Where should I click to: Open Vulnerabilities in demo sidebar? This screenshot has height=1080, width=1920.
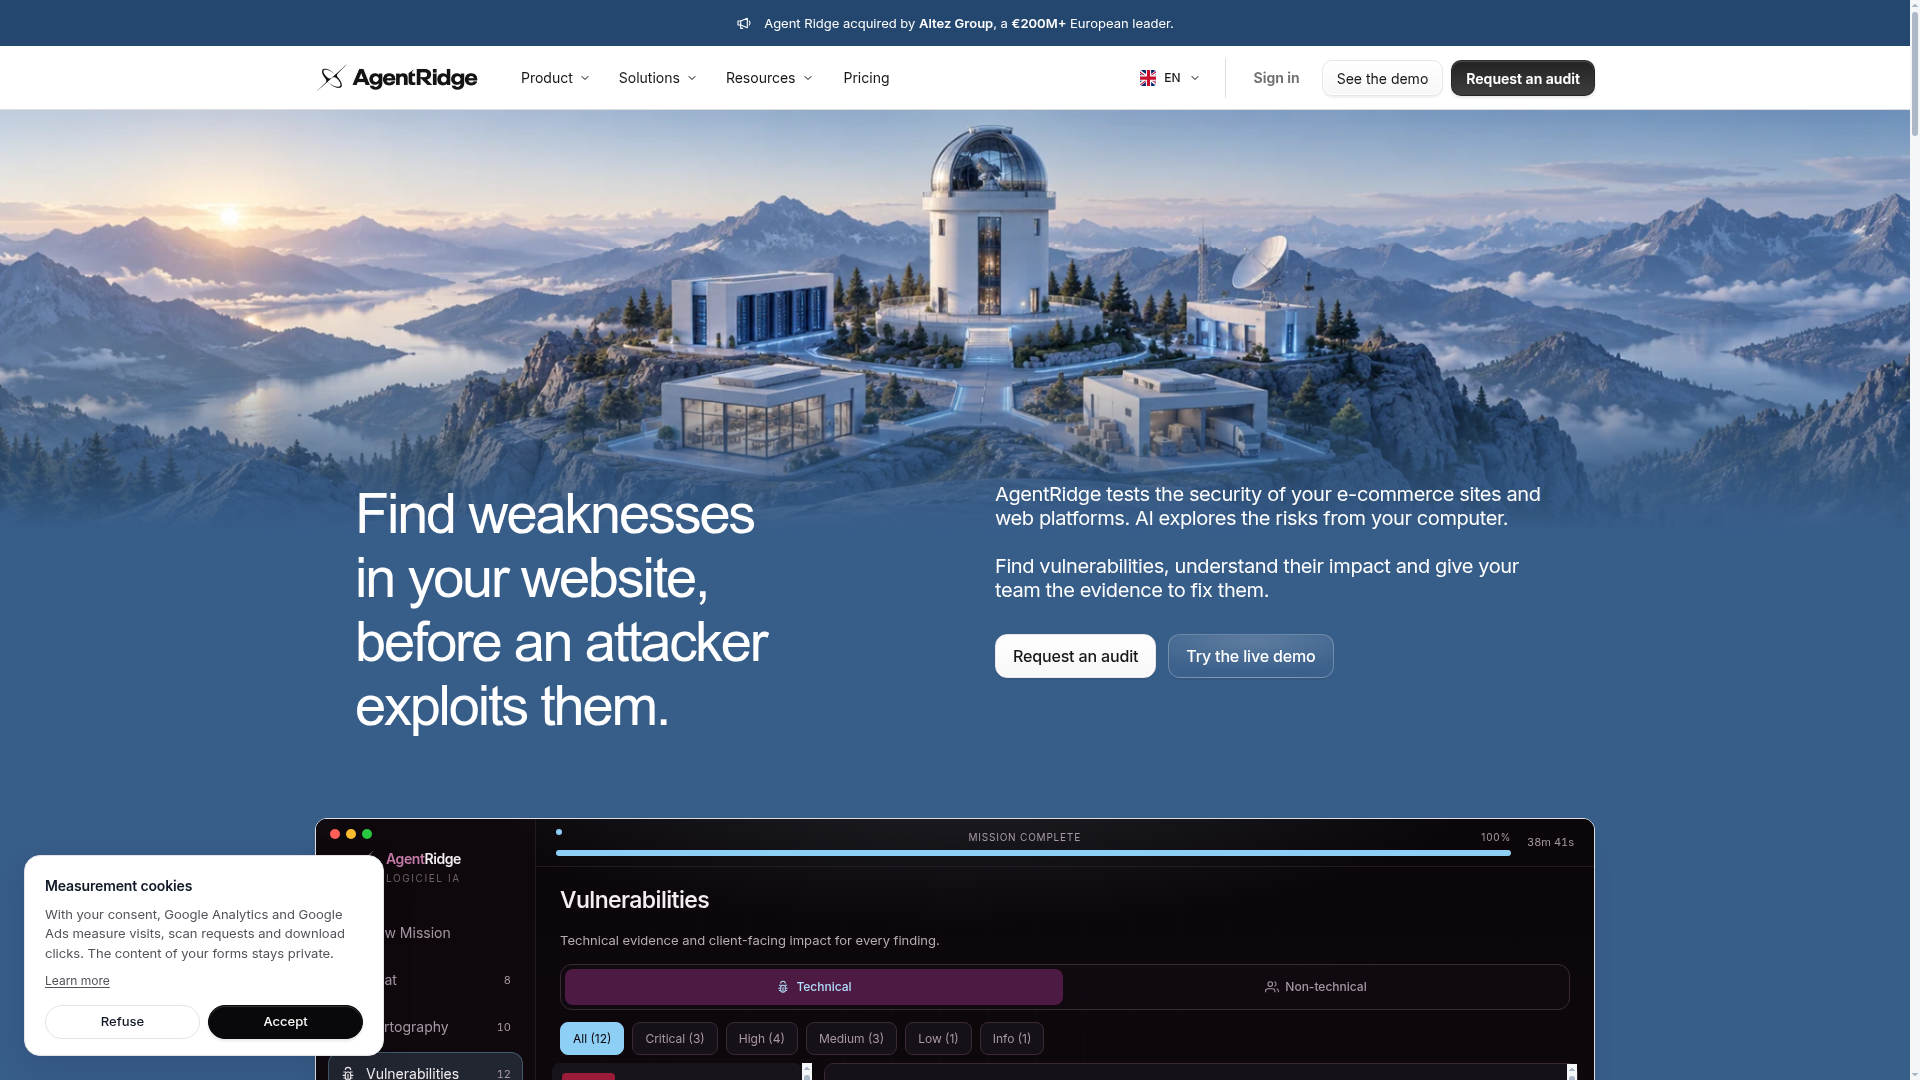425,1068
